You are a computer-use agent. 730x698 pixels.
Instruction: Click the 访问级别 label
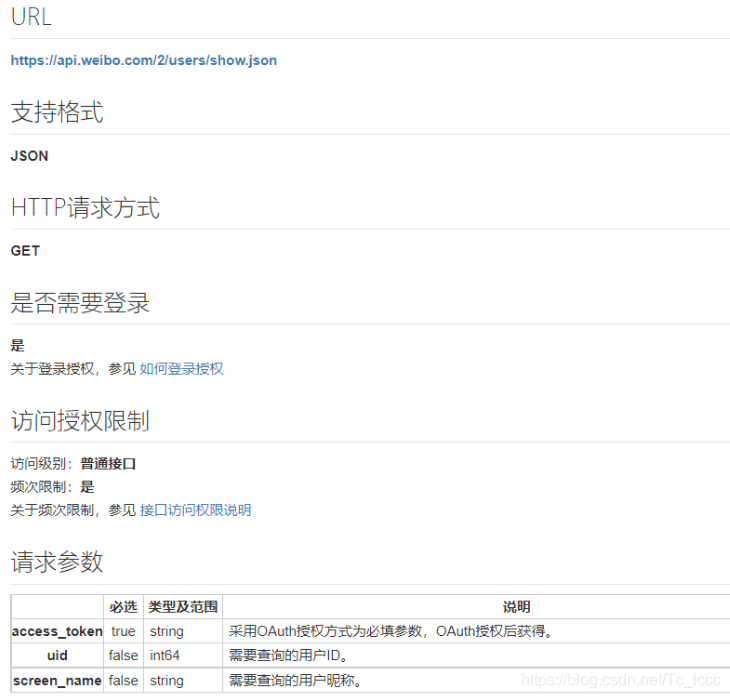pyautogui.click(x=42, y=464)
